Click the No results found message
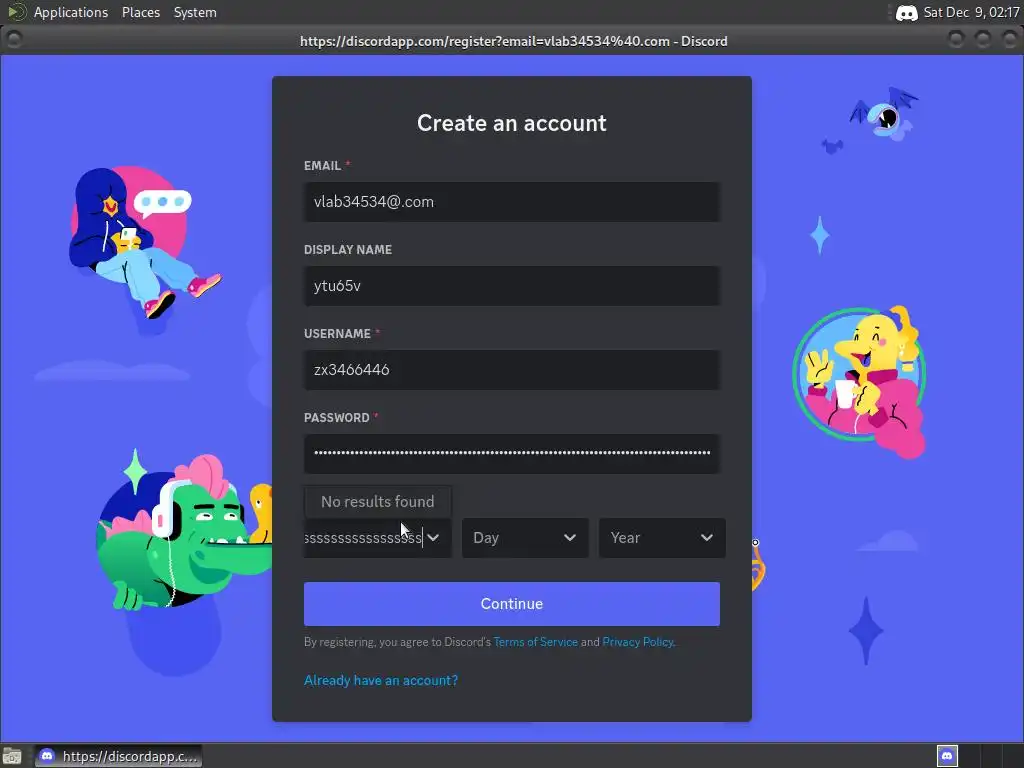The image size is (1024, 768). click(x=377, y=502)
